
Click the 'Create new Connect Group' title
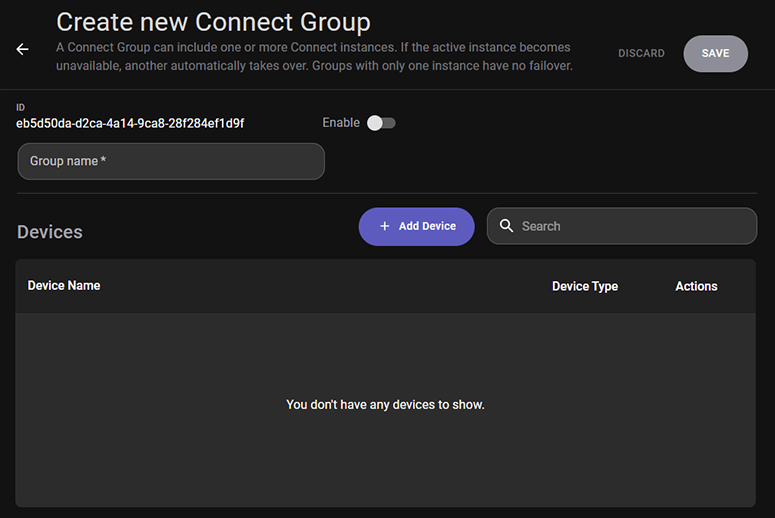pos(213,22)
